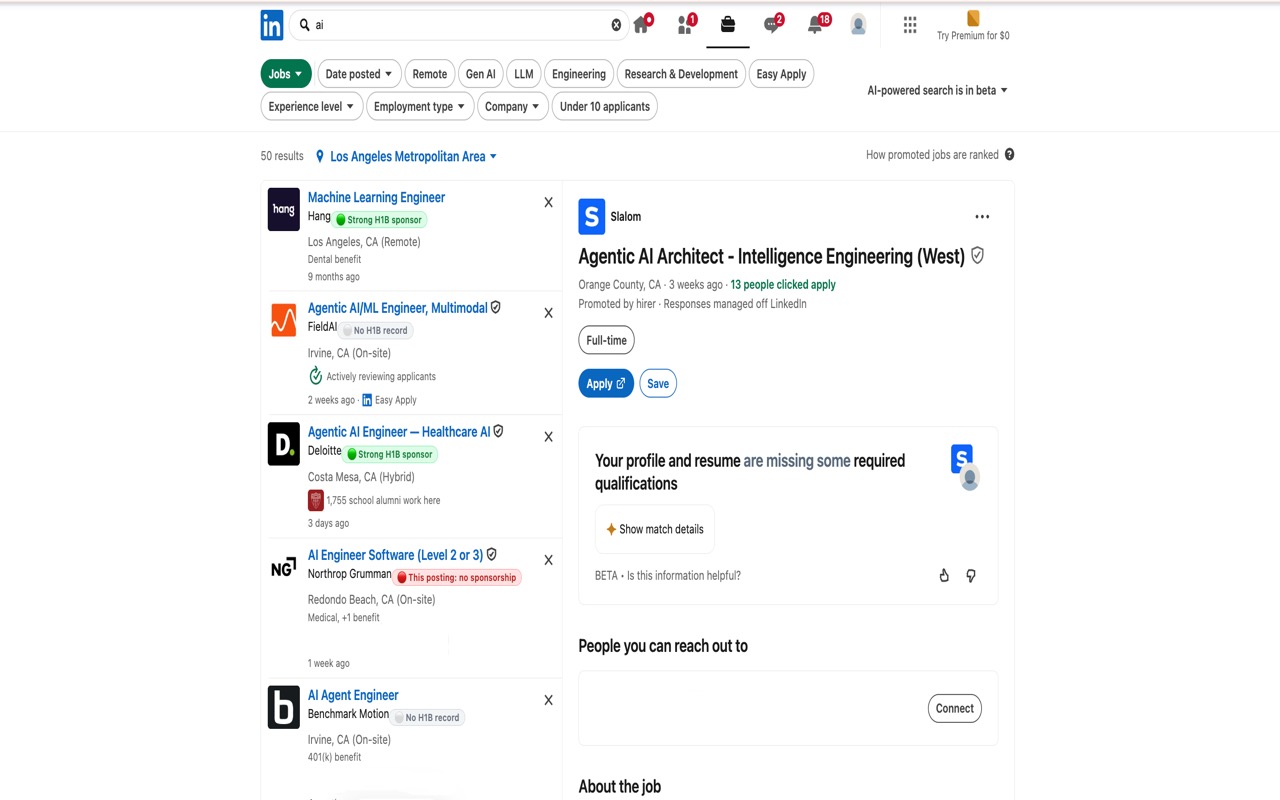This screenshot has width=1280, height=800.
Task: Dismiss the AI Agent Engineer job
Action: coord(548,700)
